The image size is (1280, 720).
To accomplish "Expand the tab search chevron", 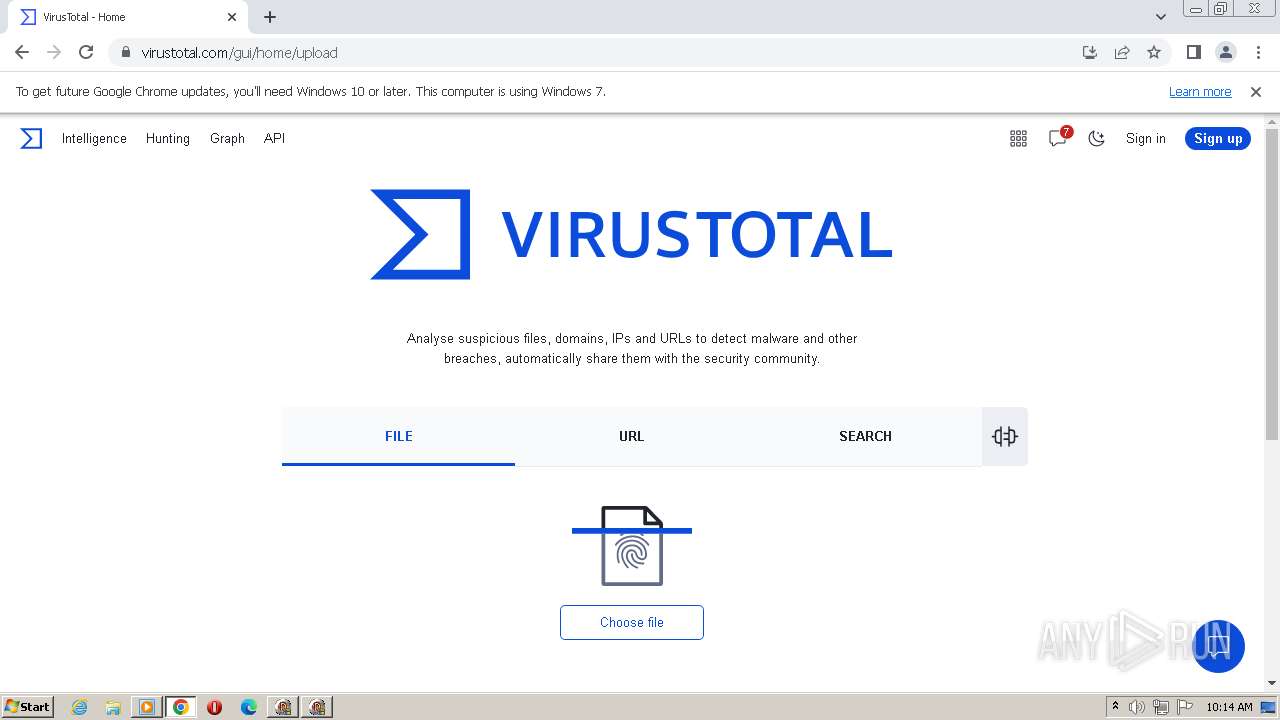I will coord(1160,17).
